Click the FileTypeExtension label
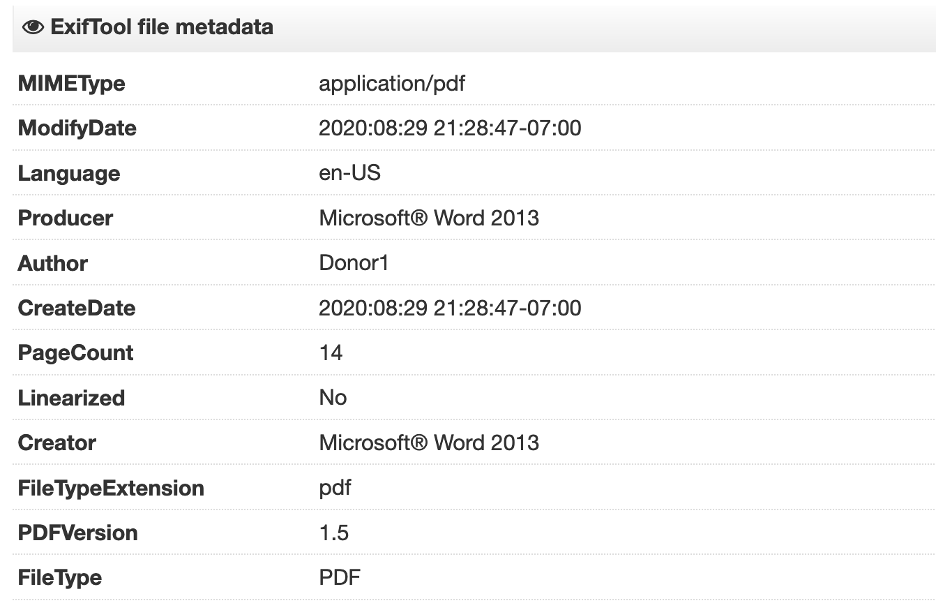Viewport: 936px width, 610px height. coord(111,488)
